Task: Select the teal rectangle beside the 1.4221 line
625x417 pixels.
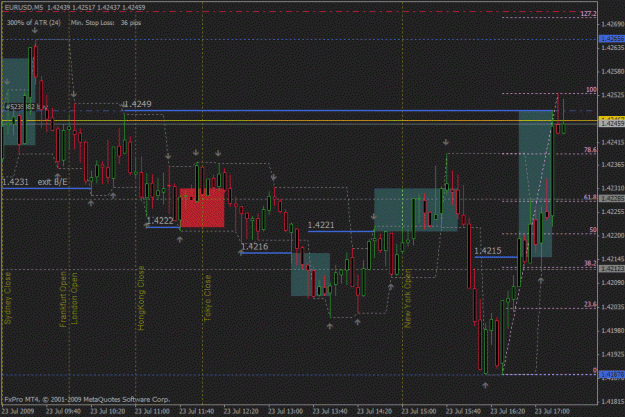Action: 416,210
